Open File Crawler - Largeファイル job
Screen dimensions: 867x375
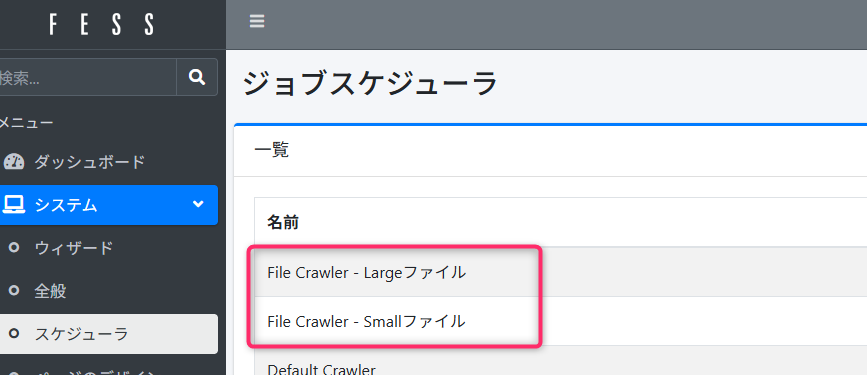click(366, 272)
